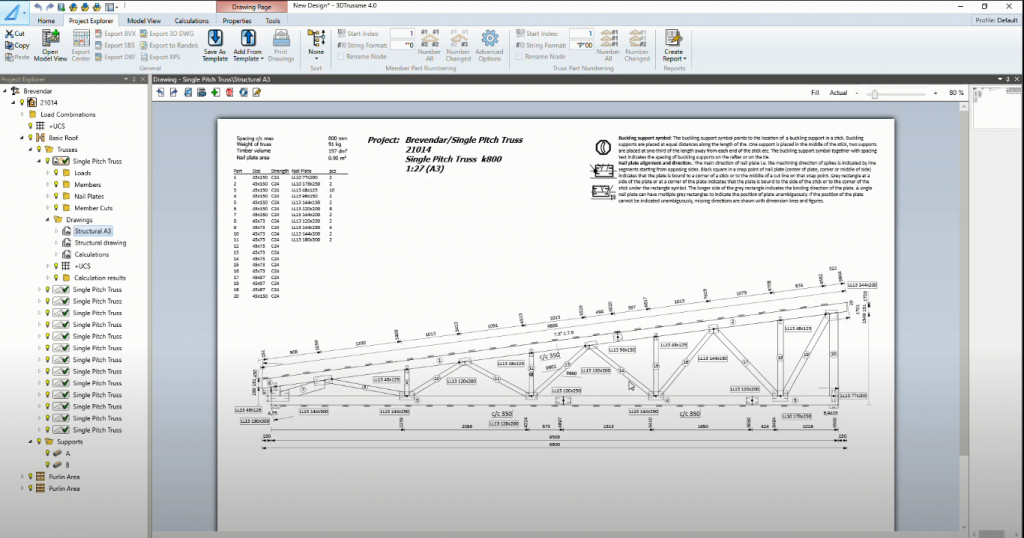Toggle Rename Node checkbox in Member Part Numbering
1024x538 pixels.
pos(341,57)
